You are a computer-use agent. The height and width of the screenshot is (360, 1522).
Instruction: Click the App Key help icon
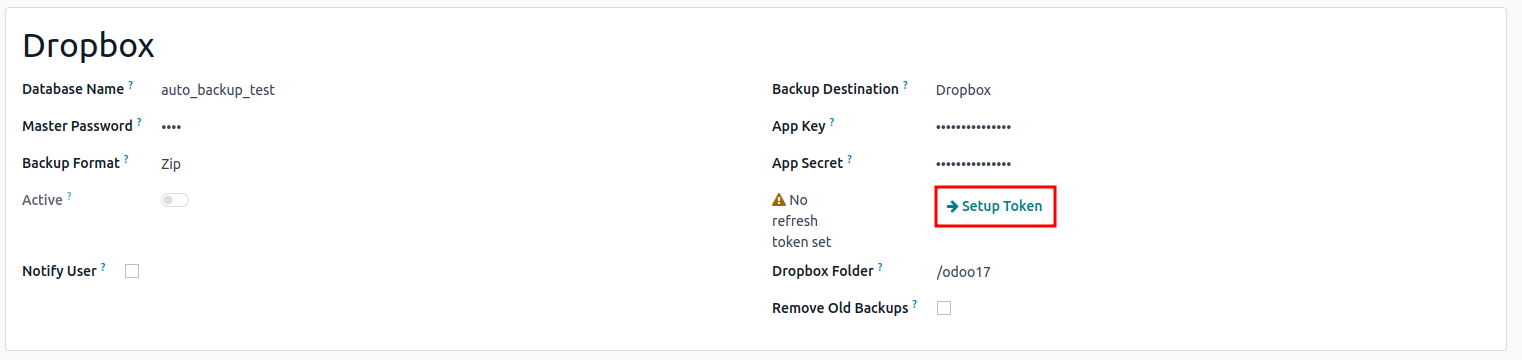[832, 123]
